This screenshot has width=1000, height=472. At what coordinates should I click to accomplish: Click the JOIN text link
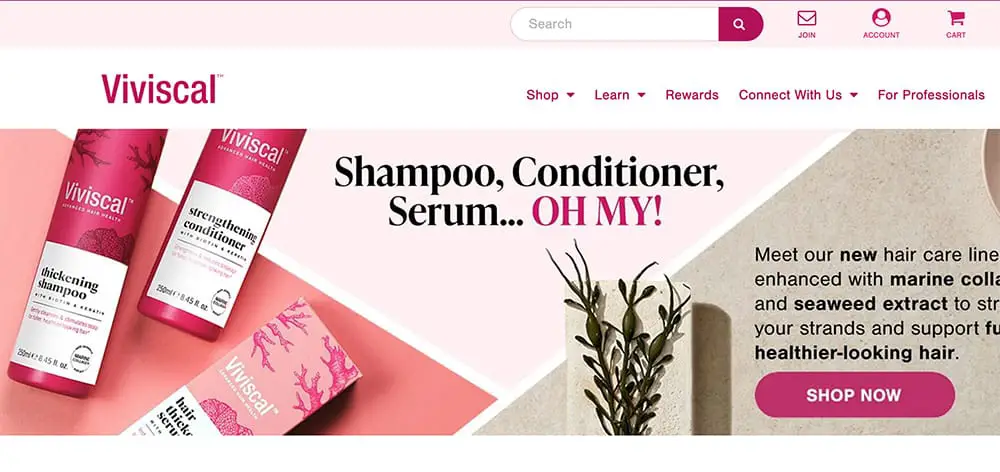(x=807, y=35)
